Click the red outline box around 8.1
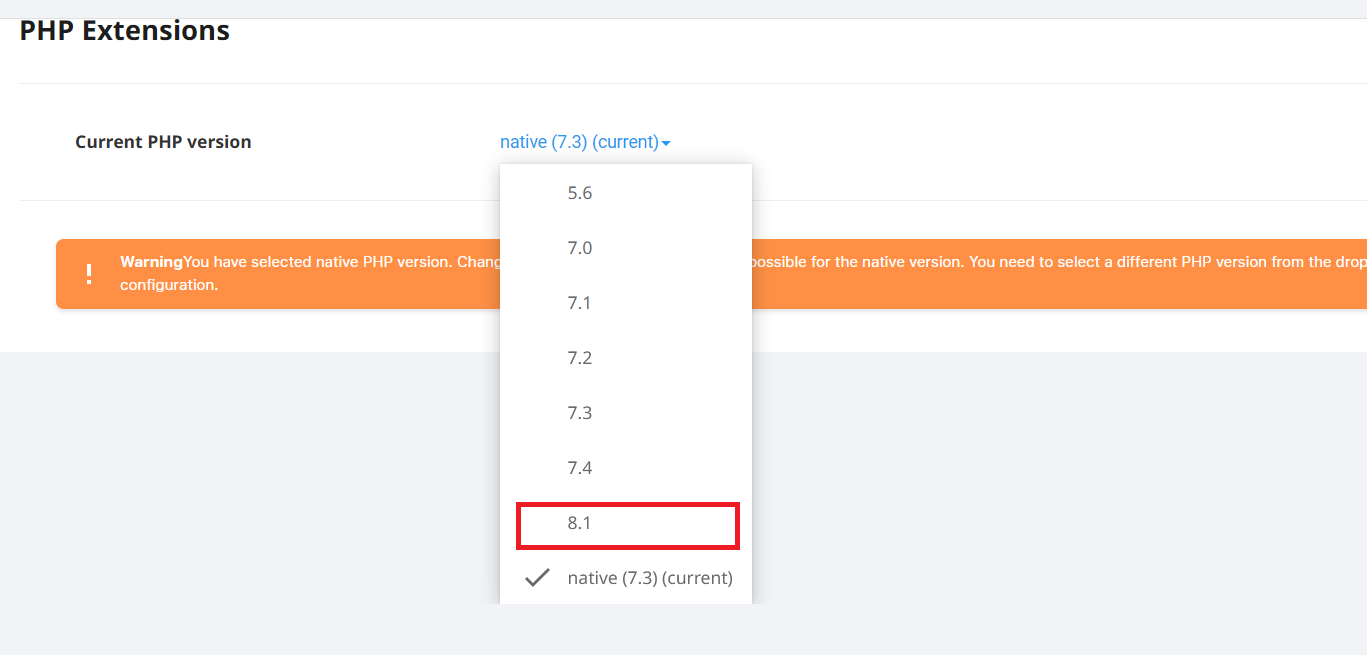The width and height of the screenshot is (1367, 655). coord(628,526)
